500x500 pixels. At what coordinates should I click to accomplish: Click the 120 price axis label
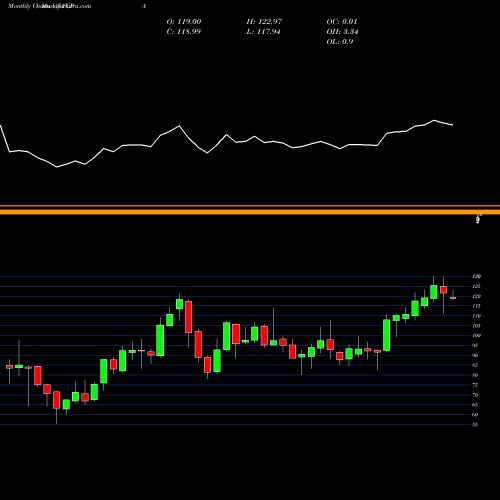[x=477, y=296]
